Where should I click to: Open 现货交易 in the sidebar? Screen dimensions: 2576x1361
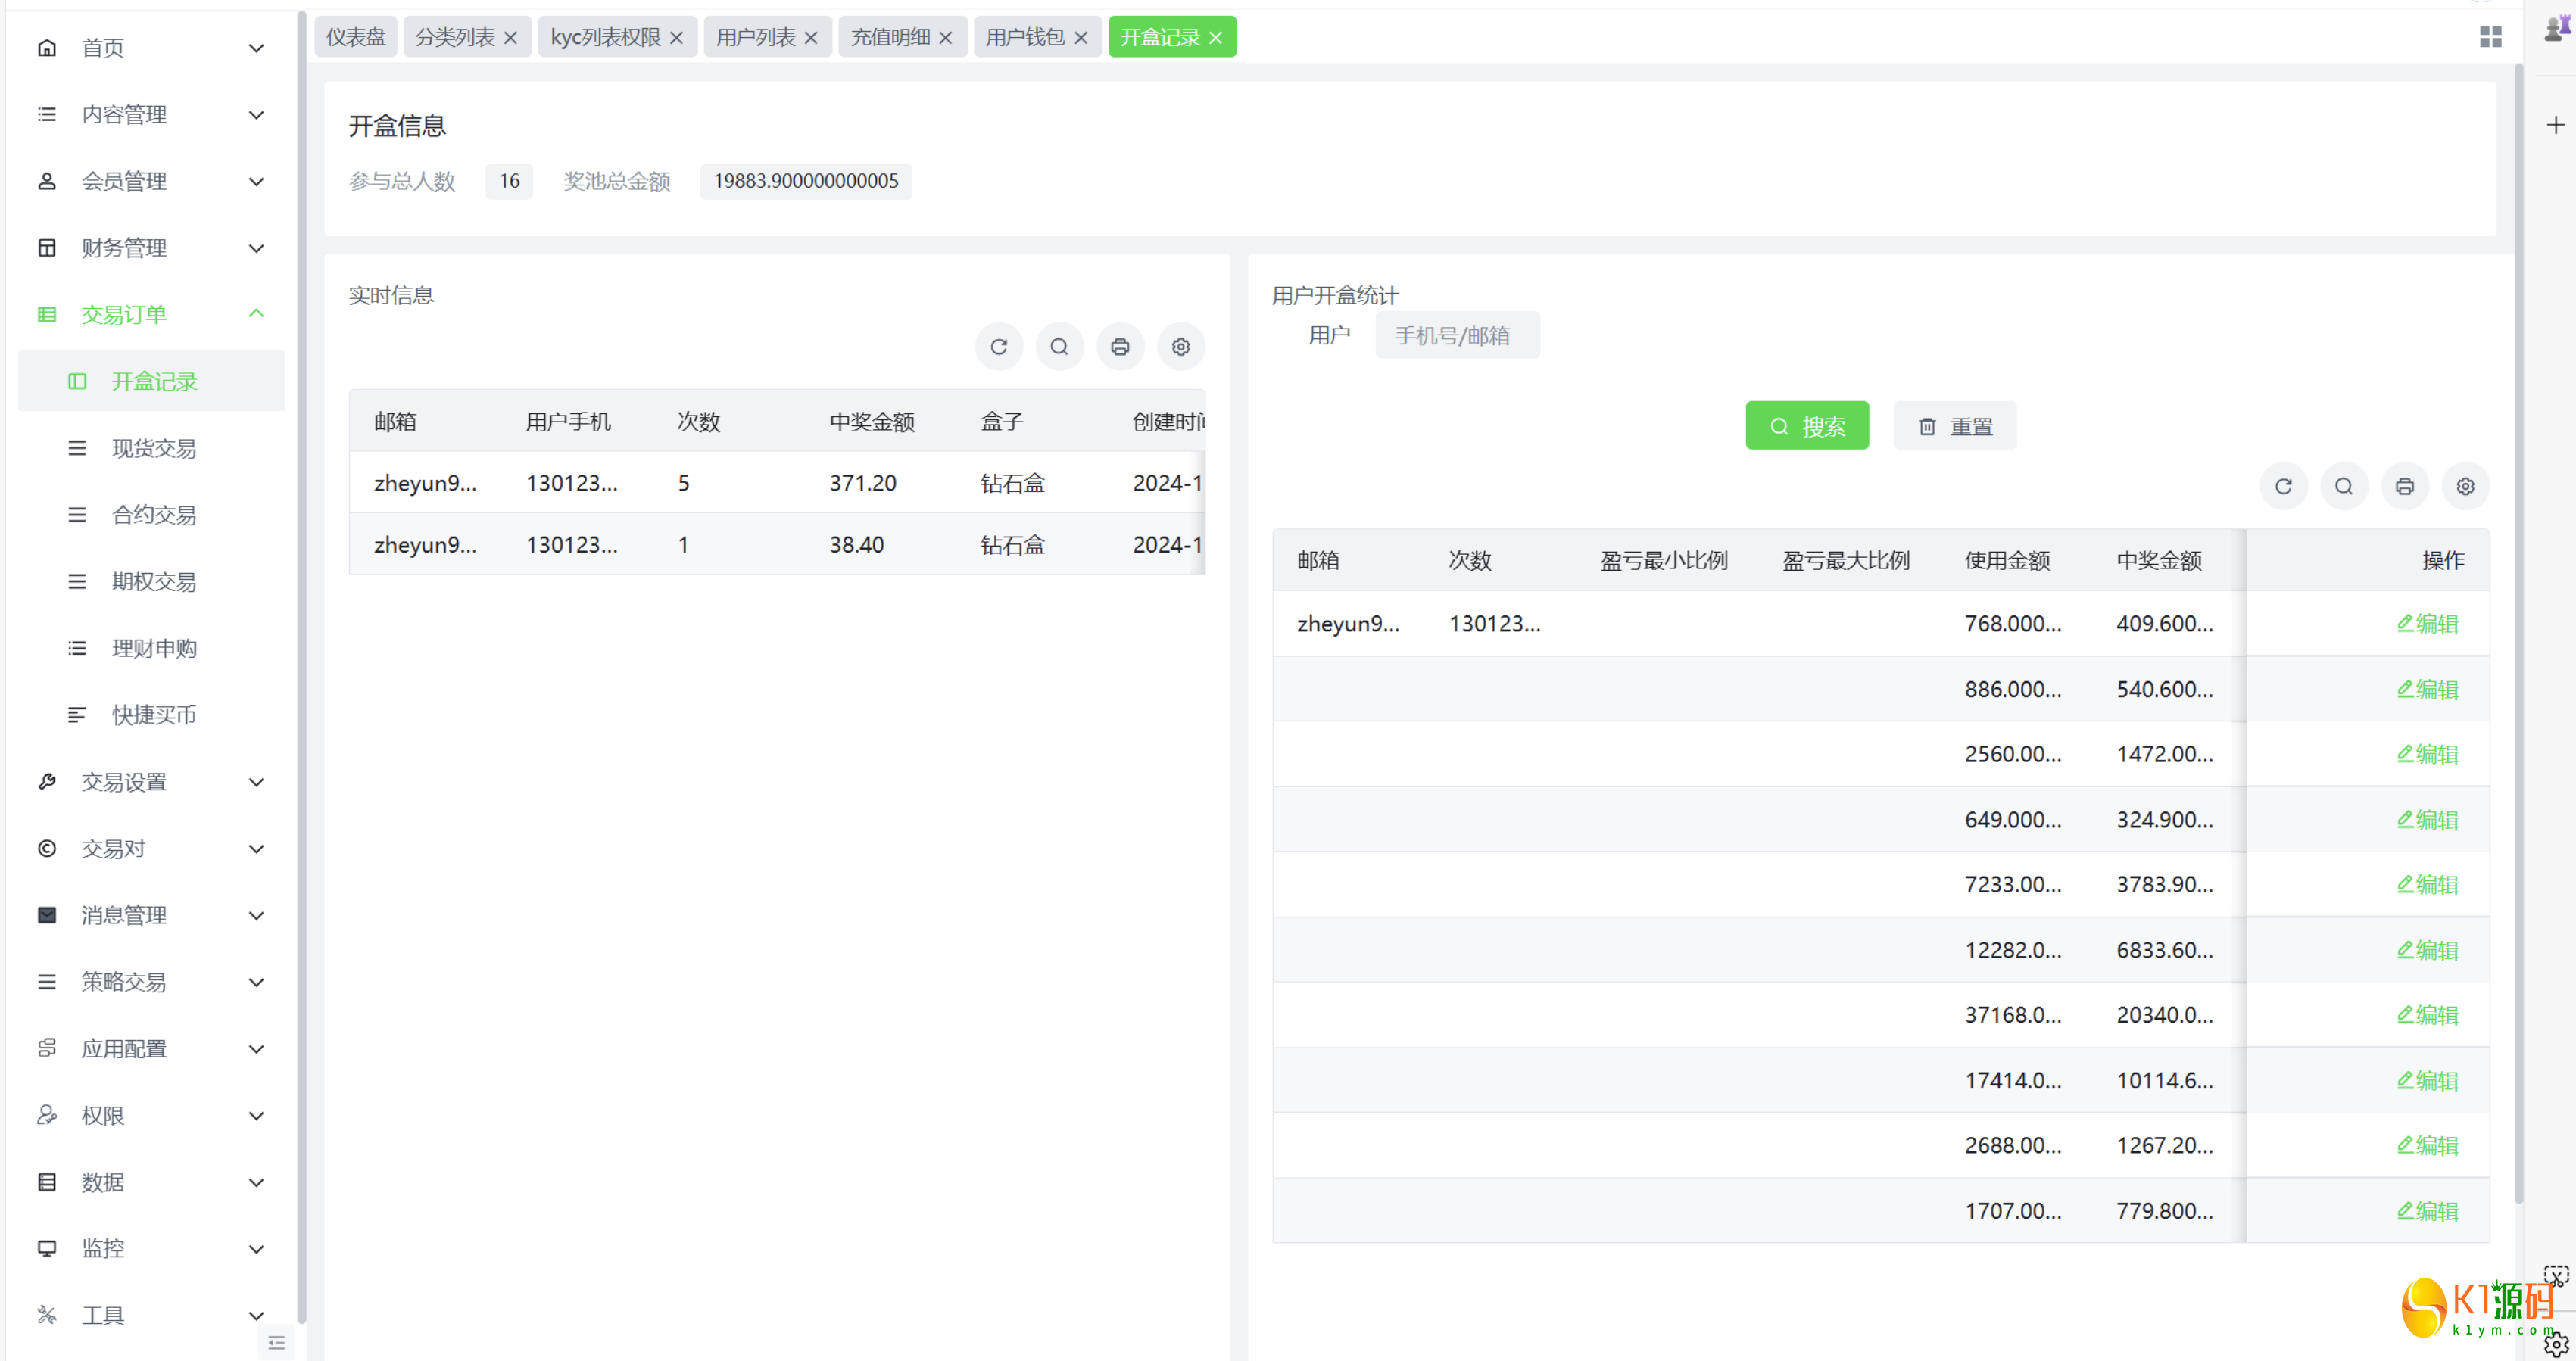tap(154, 448)
